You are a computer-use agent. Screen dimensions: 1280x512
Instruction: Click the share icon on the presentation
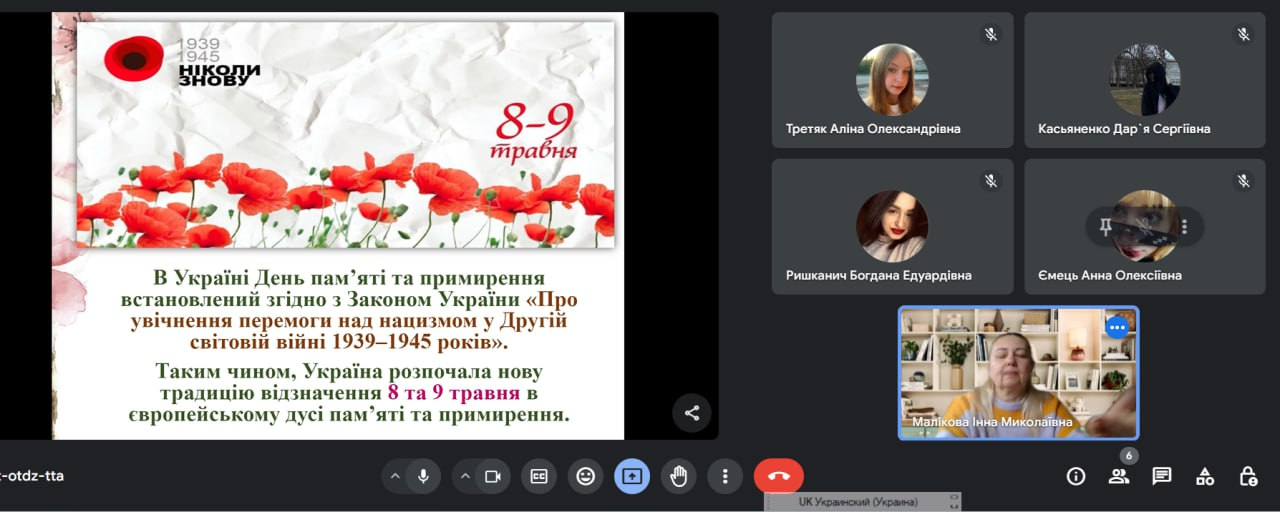pos(691,413)
